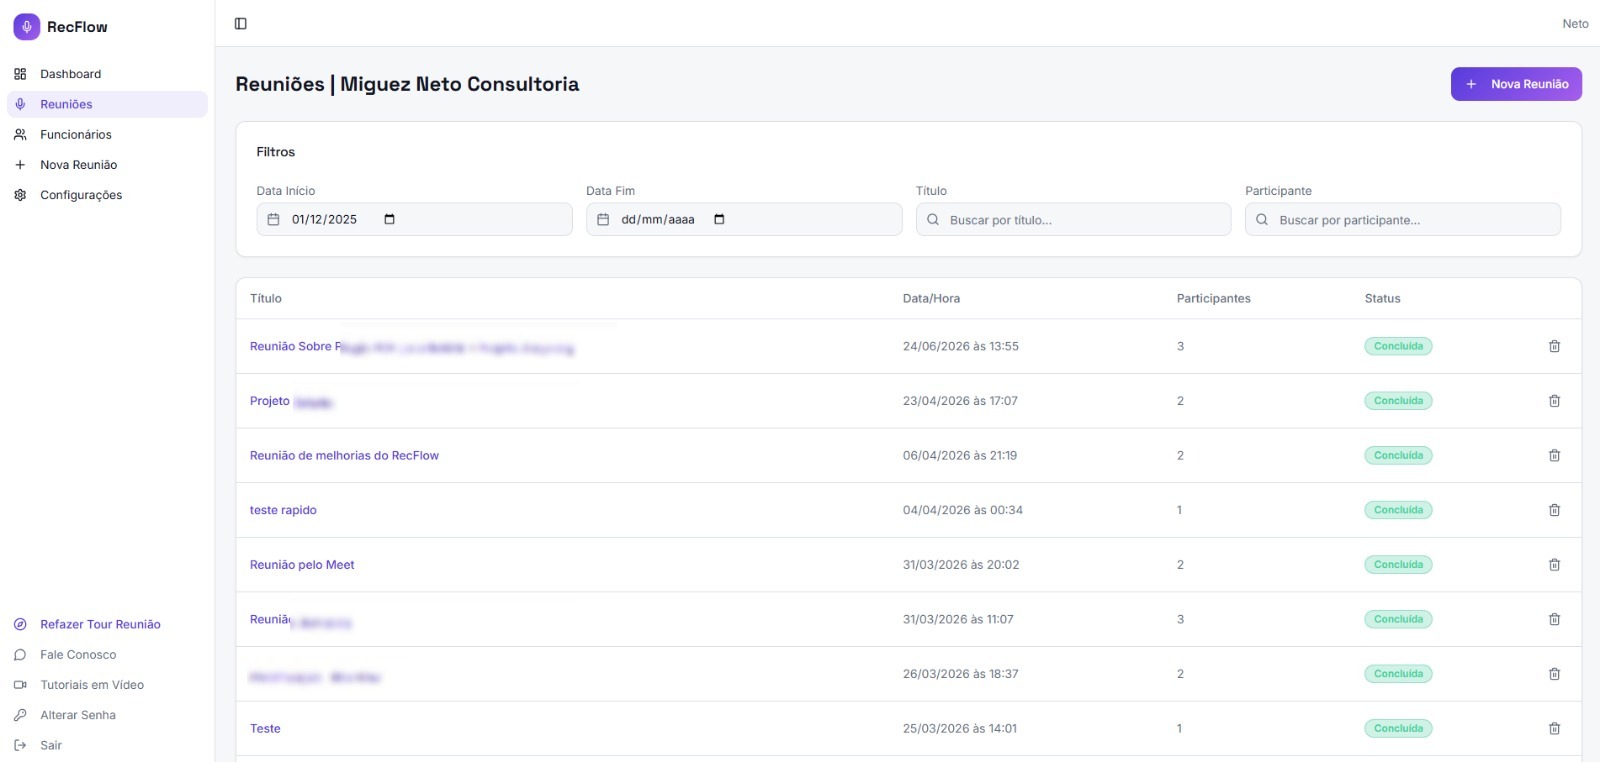Click the Status column header

1382,298
